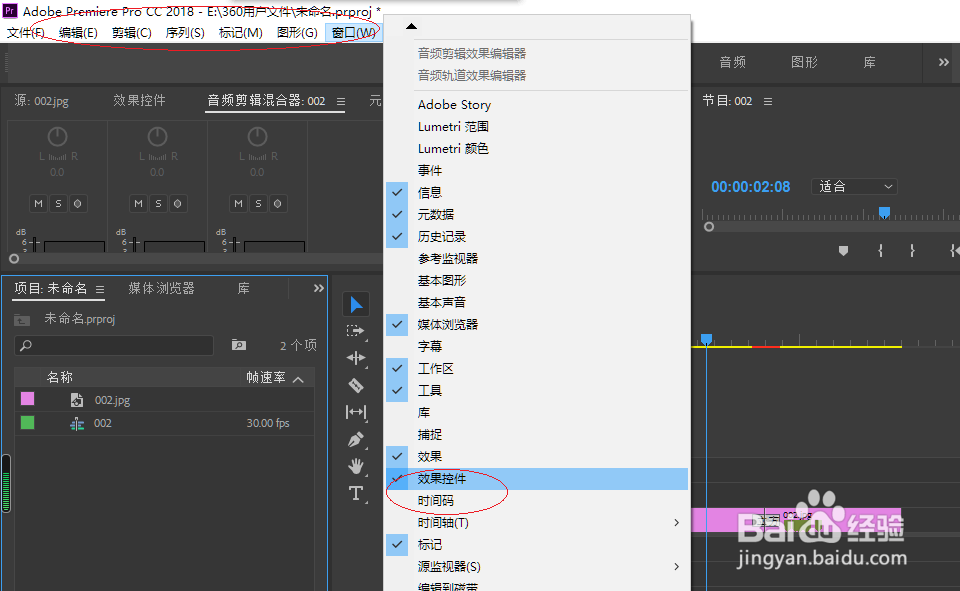Click the Premiere Pro app icon in title bar
The width and height of the screenshot is (960, 591).
coord(10,10)
